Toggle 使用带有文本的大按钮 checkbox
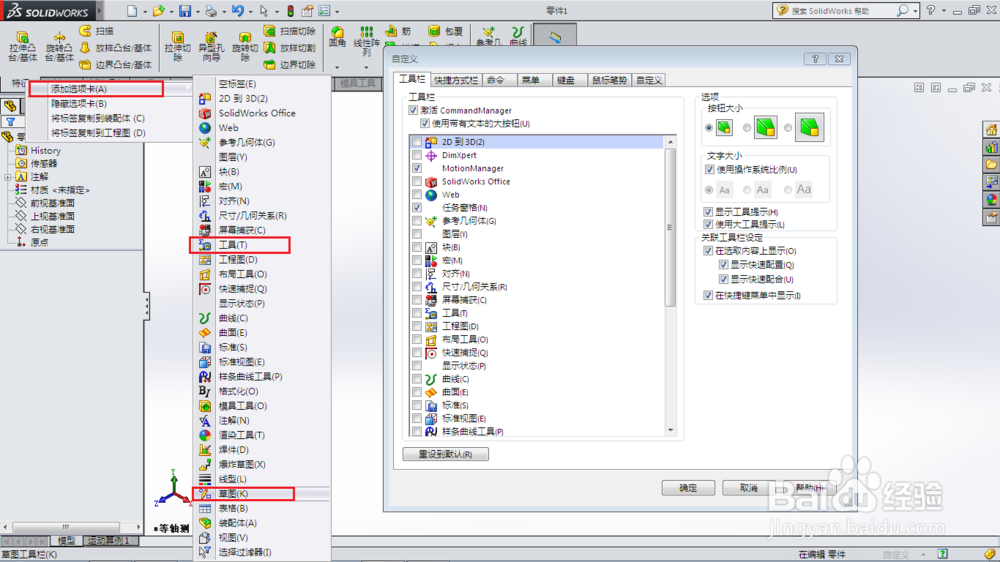This screenshot has width=1000, height=562. (425, 123)
